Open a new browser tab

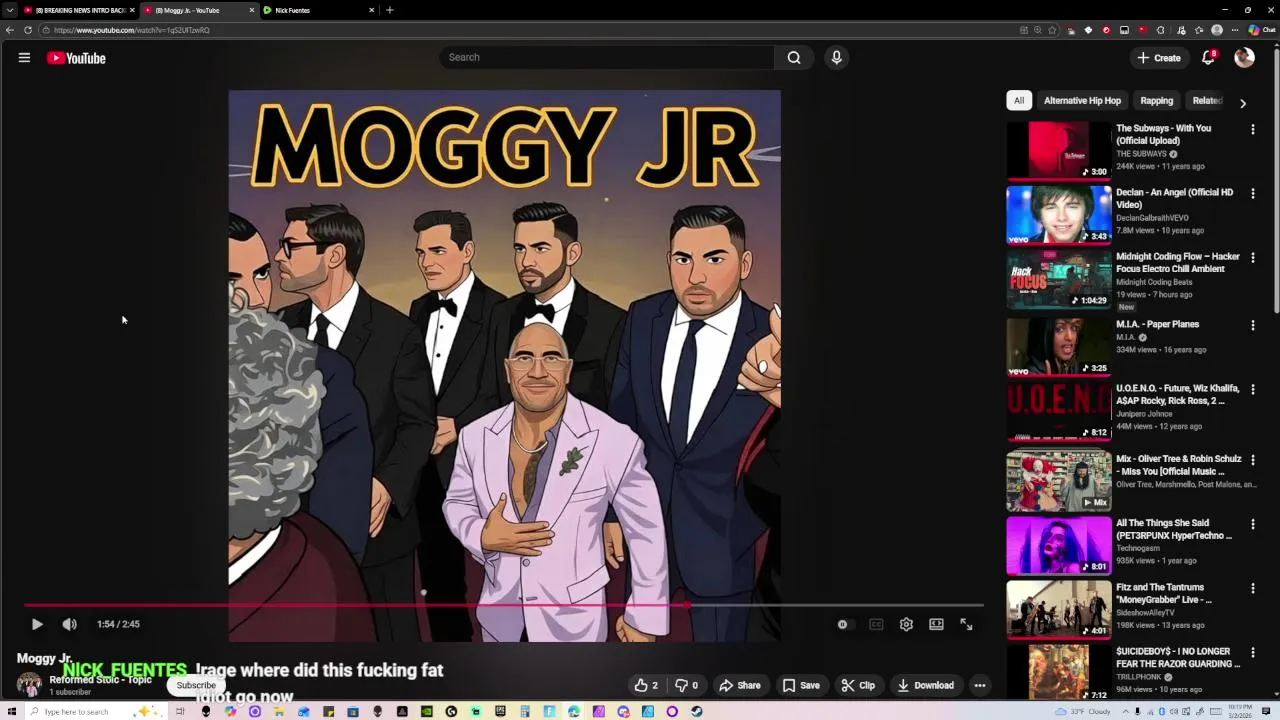click(x=390, y=10)
